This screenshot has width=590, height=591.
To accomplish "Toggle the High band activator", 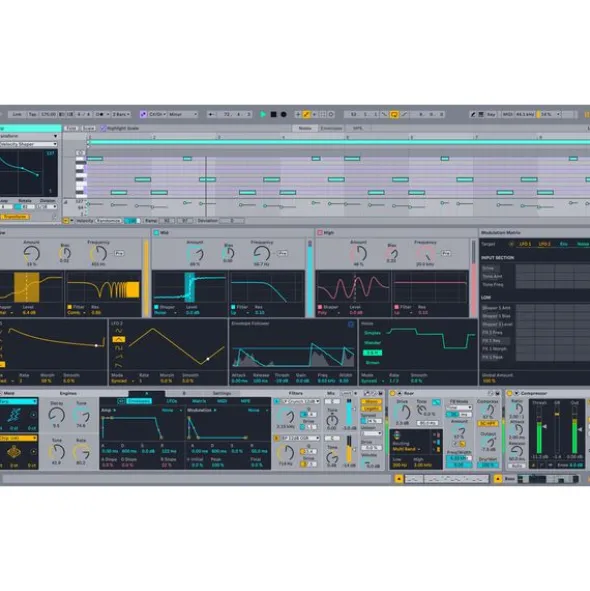I will (320, 233).
